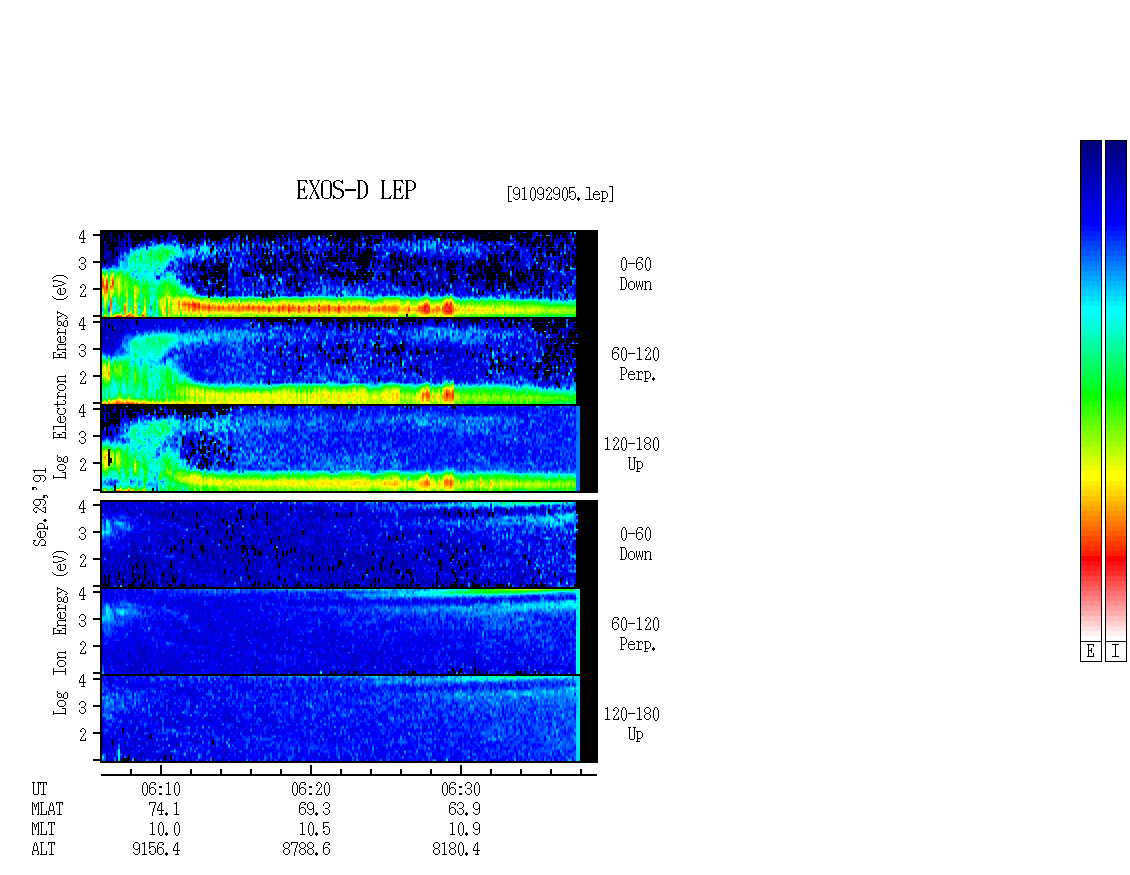
Task: Click the I label box under color bar
Action: [x=1116, y=651]
